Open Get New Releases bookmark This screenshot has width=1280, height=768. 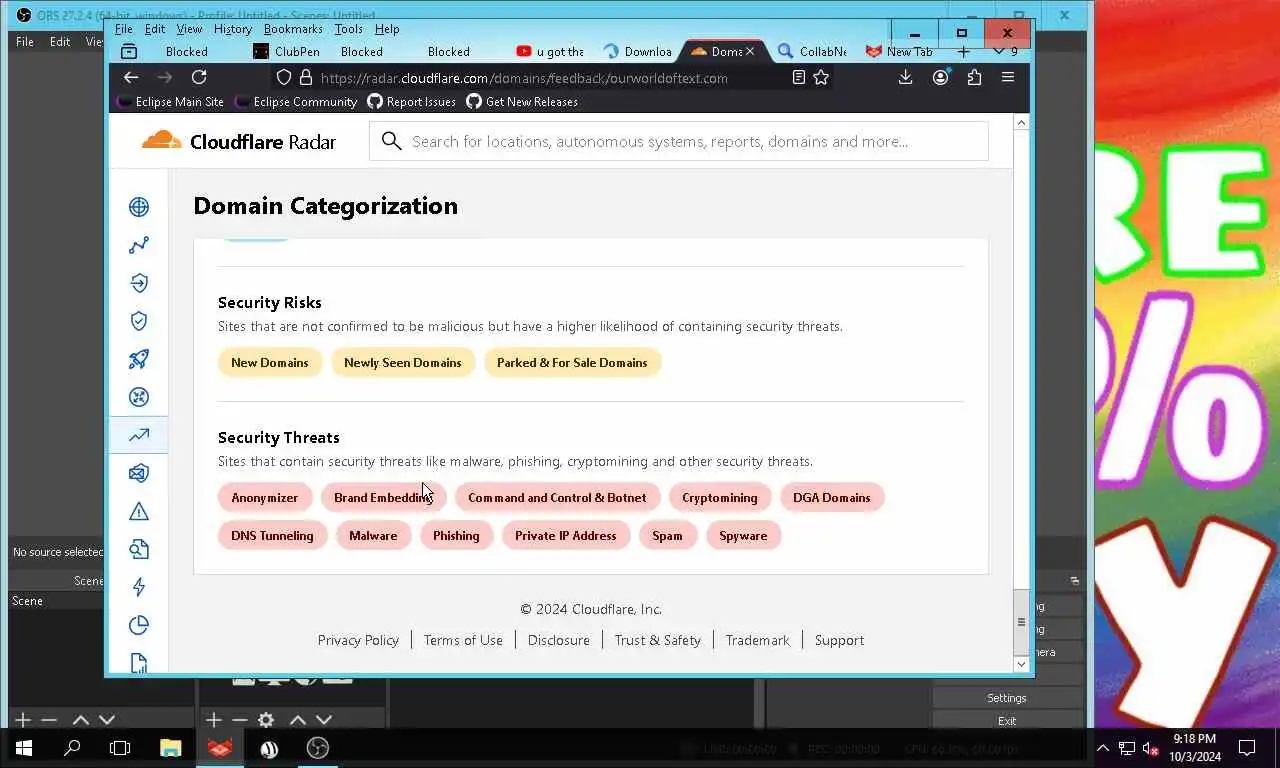(x=522, y=101)
